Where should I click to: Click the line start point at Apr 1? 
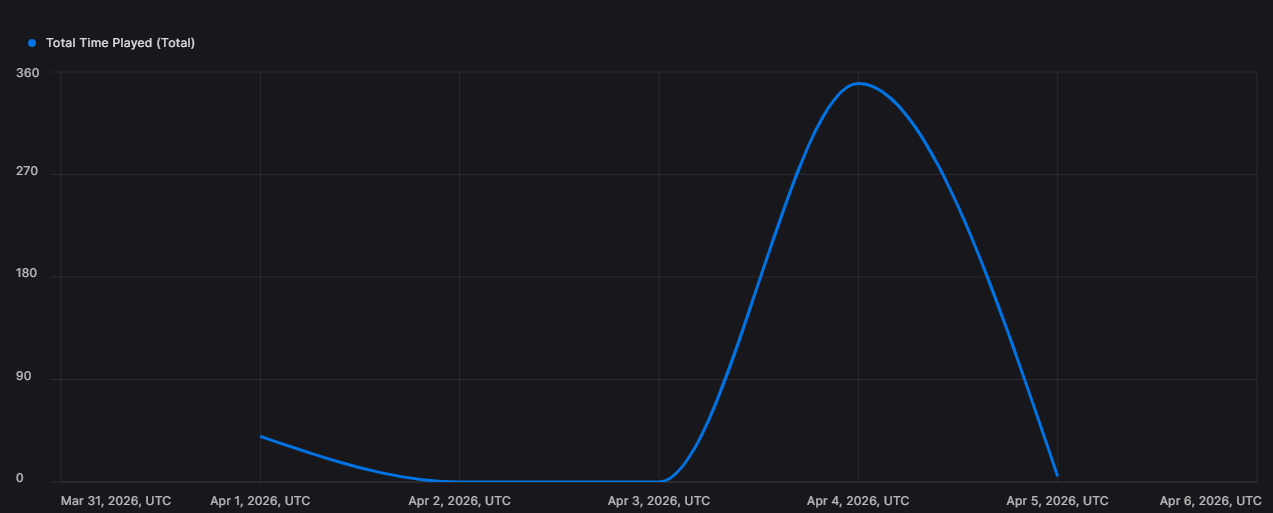[261, 436]
